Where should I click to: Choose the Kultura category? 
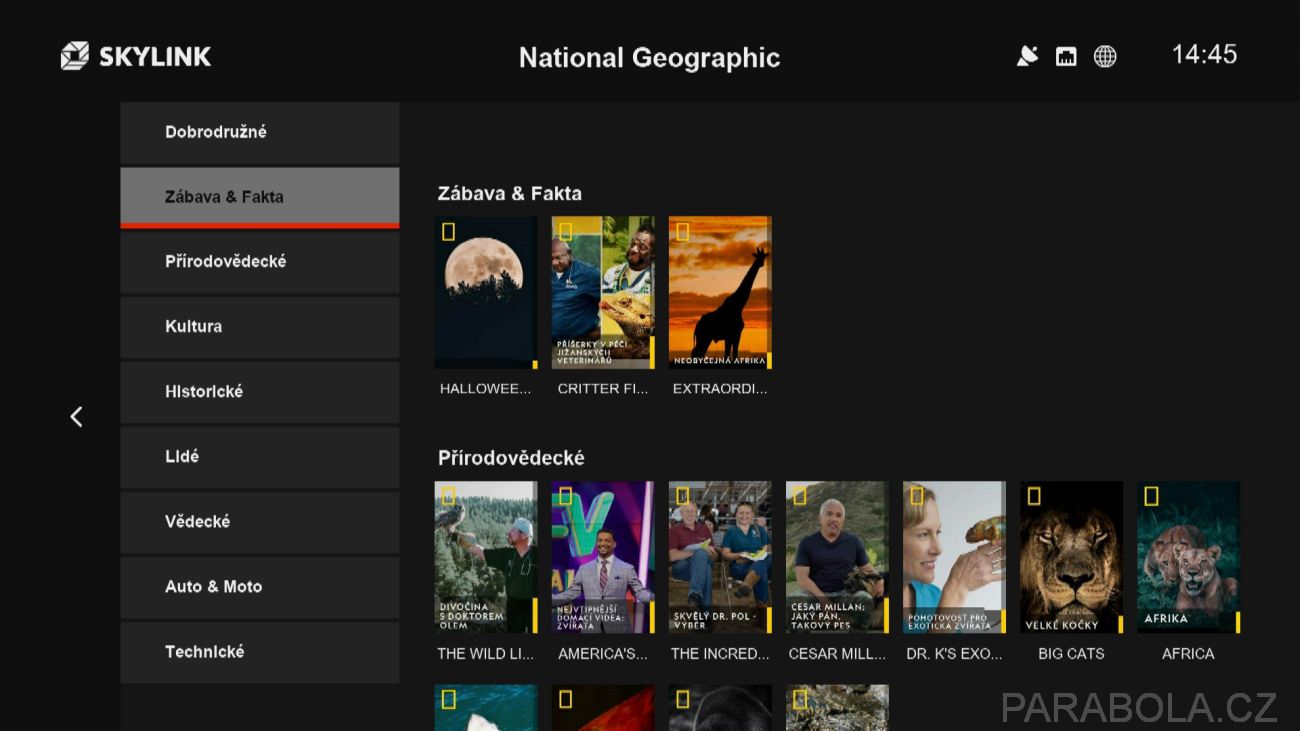(x=260, y=327)
